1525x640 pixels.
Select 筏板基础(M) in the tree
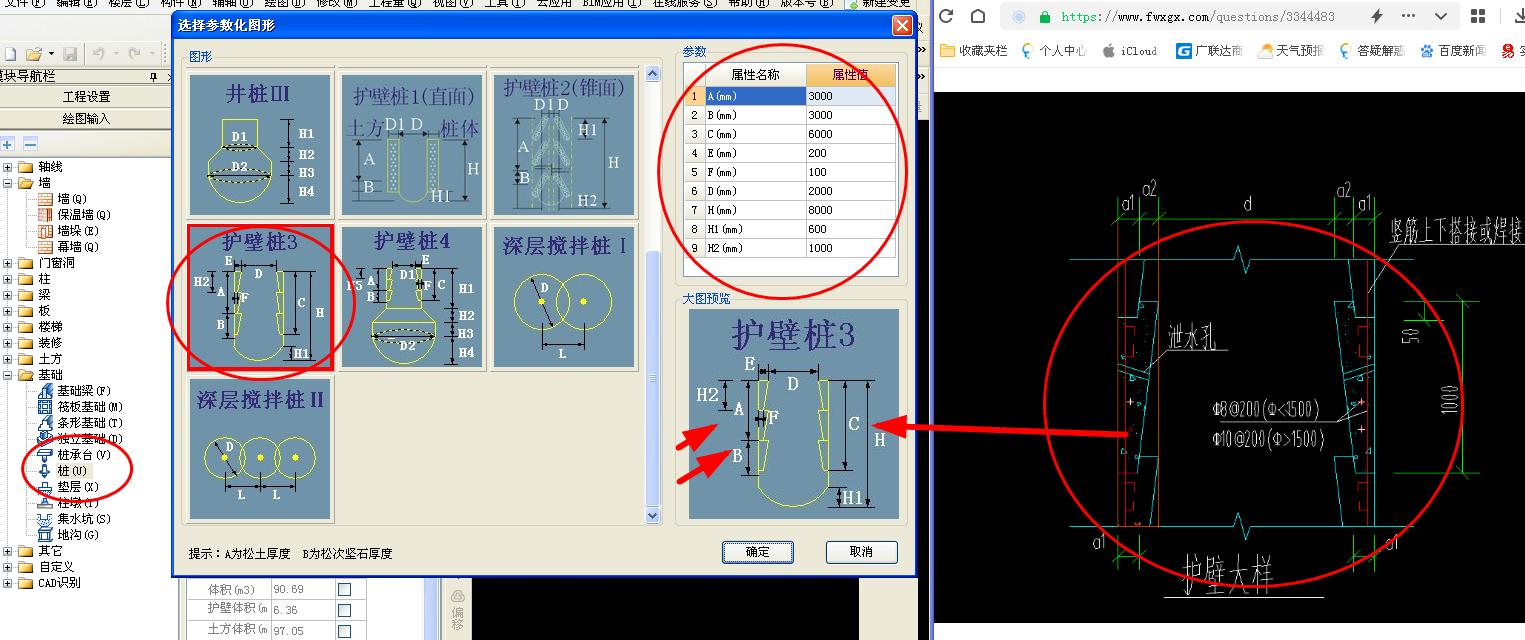pyautogui.click(x=90, y=407)
